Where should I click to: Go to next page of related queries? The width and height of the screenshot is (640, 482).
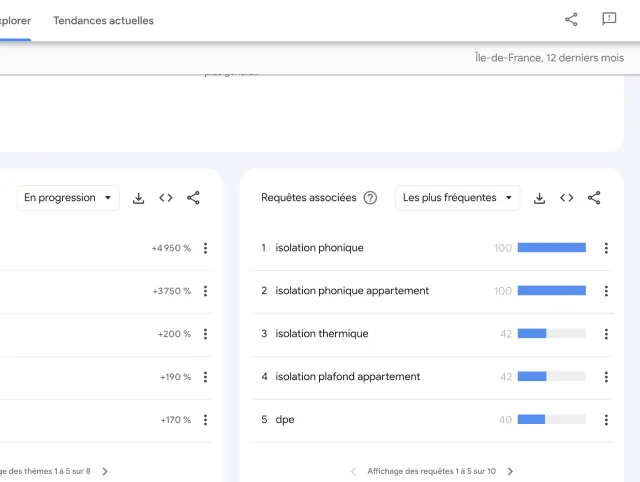point(510,471)
